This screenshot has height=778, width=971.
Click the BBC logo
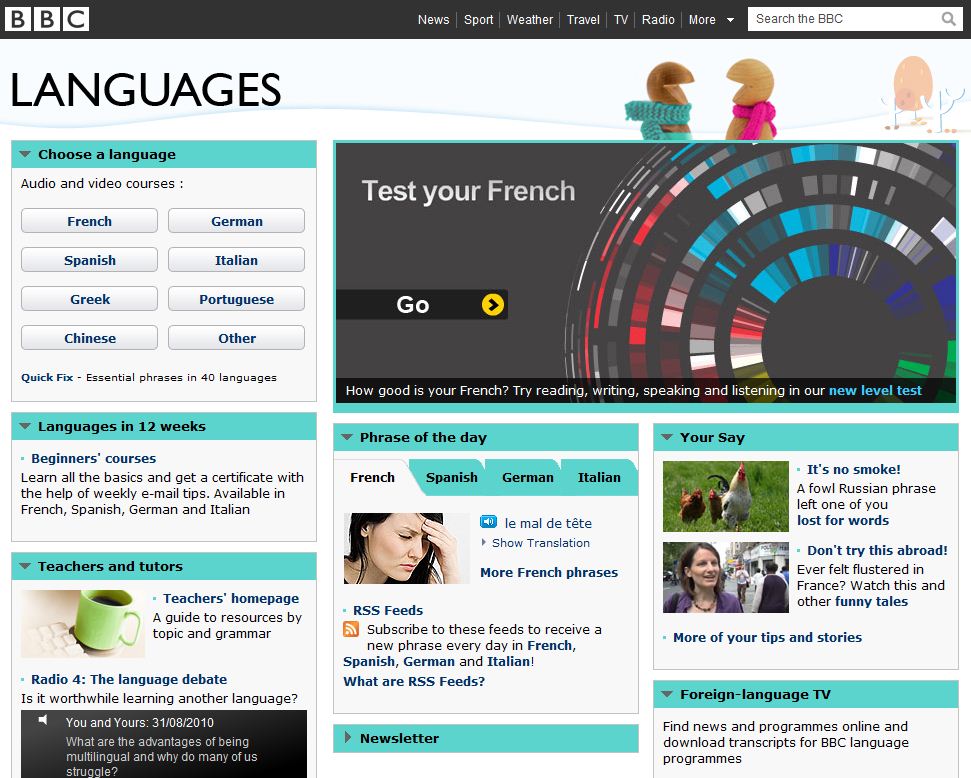(x=47, y=19)
